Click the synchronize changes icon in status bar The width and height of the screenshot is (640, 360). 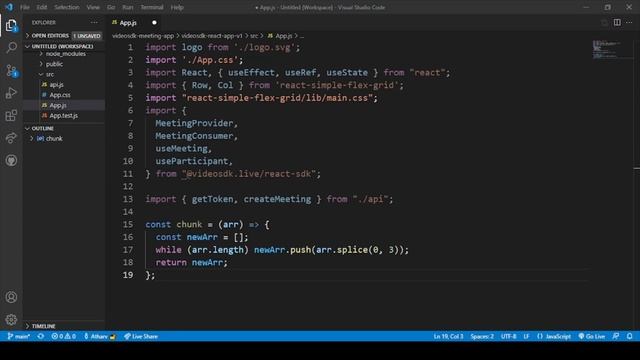41,336
